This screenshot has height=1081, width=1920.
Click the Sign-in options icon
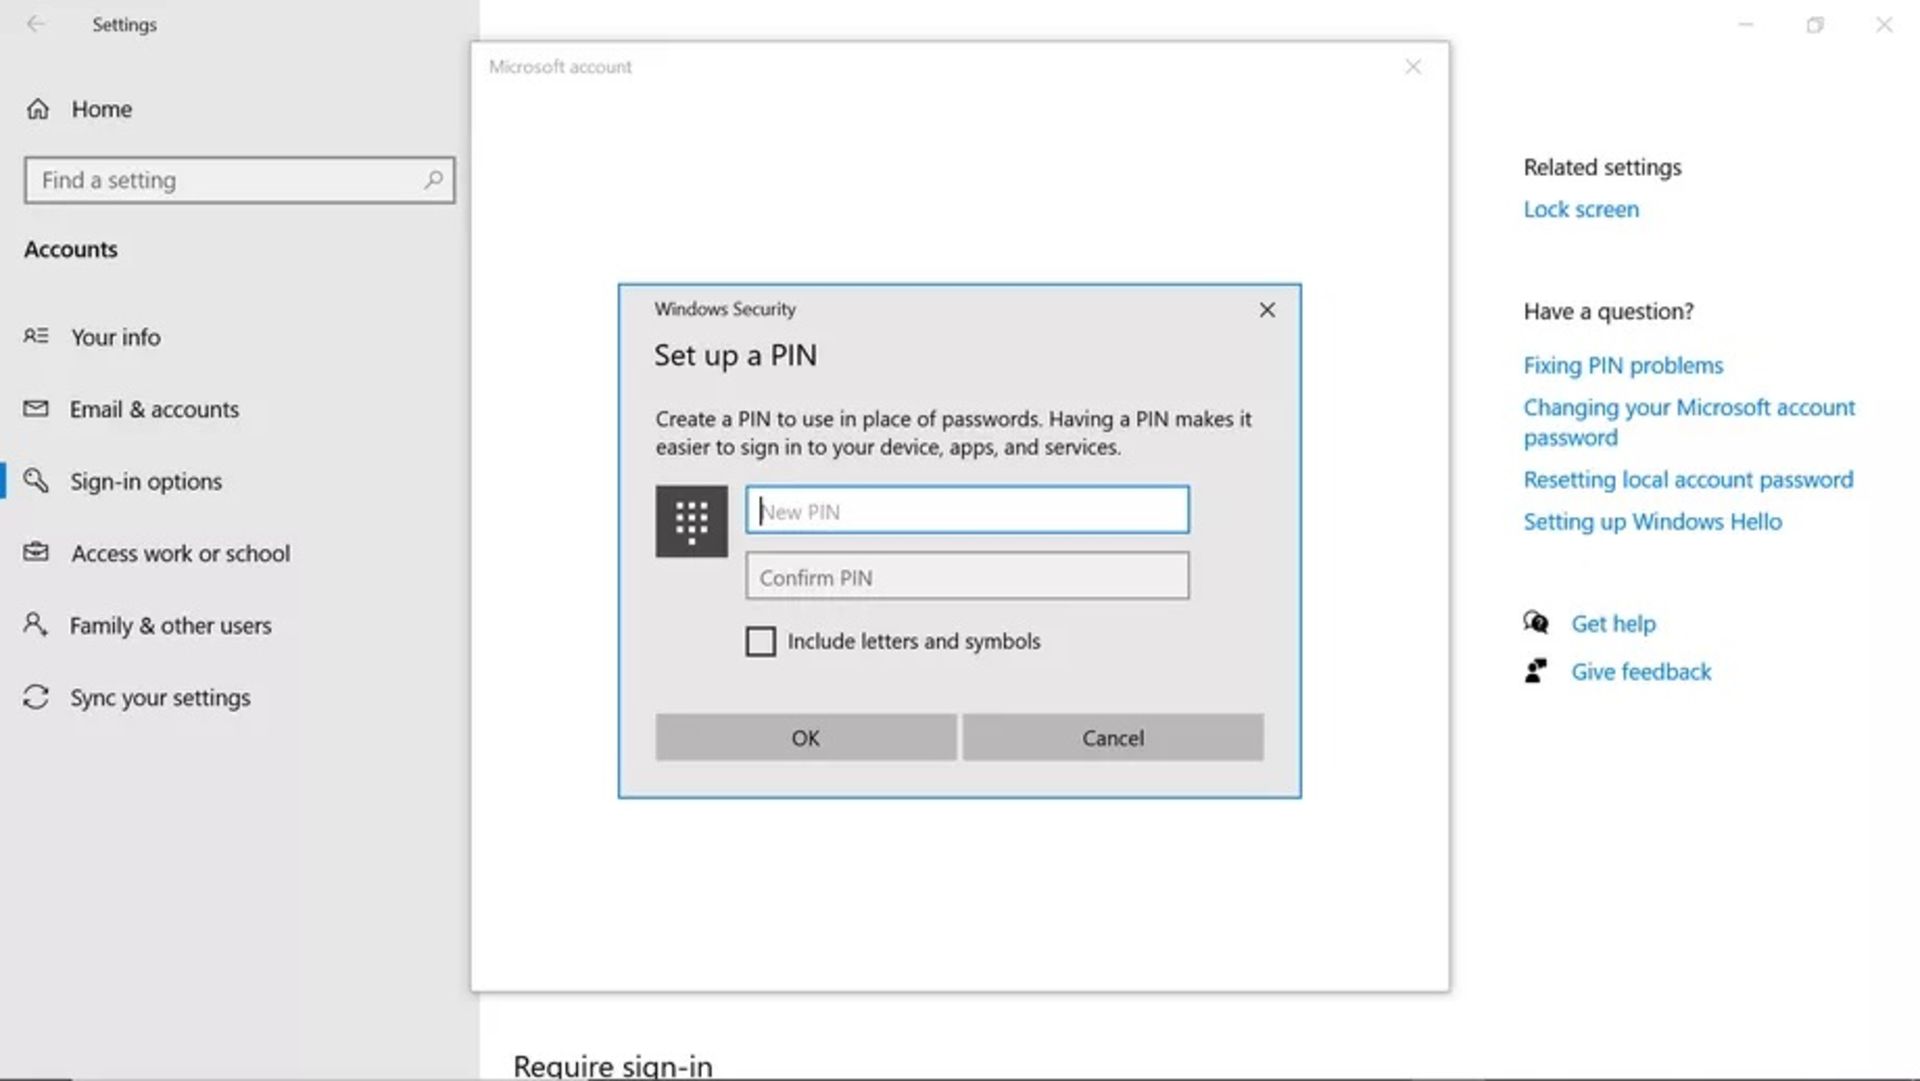coord(40,480)
